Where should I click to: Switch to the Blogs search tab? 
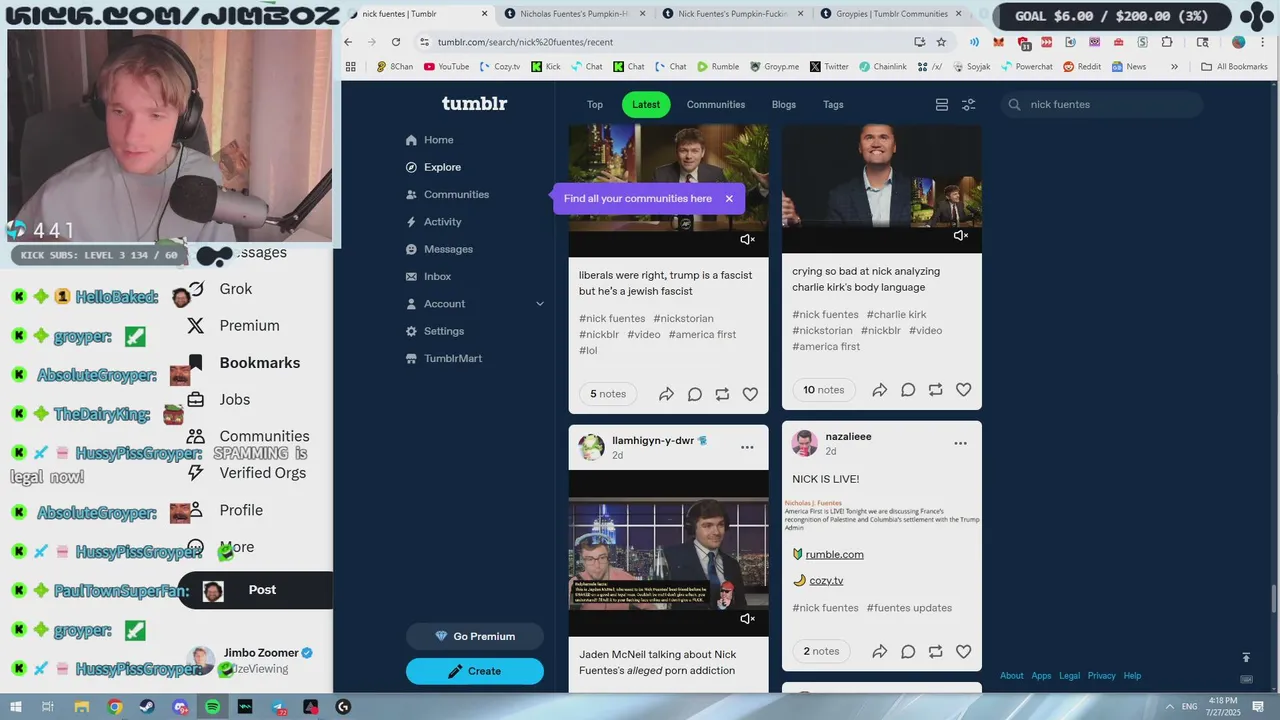[784, 105]
